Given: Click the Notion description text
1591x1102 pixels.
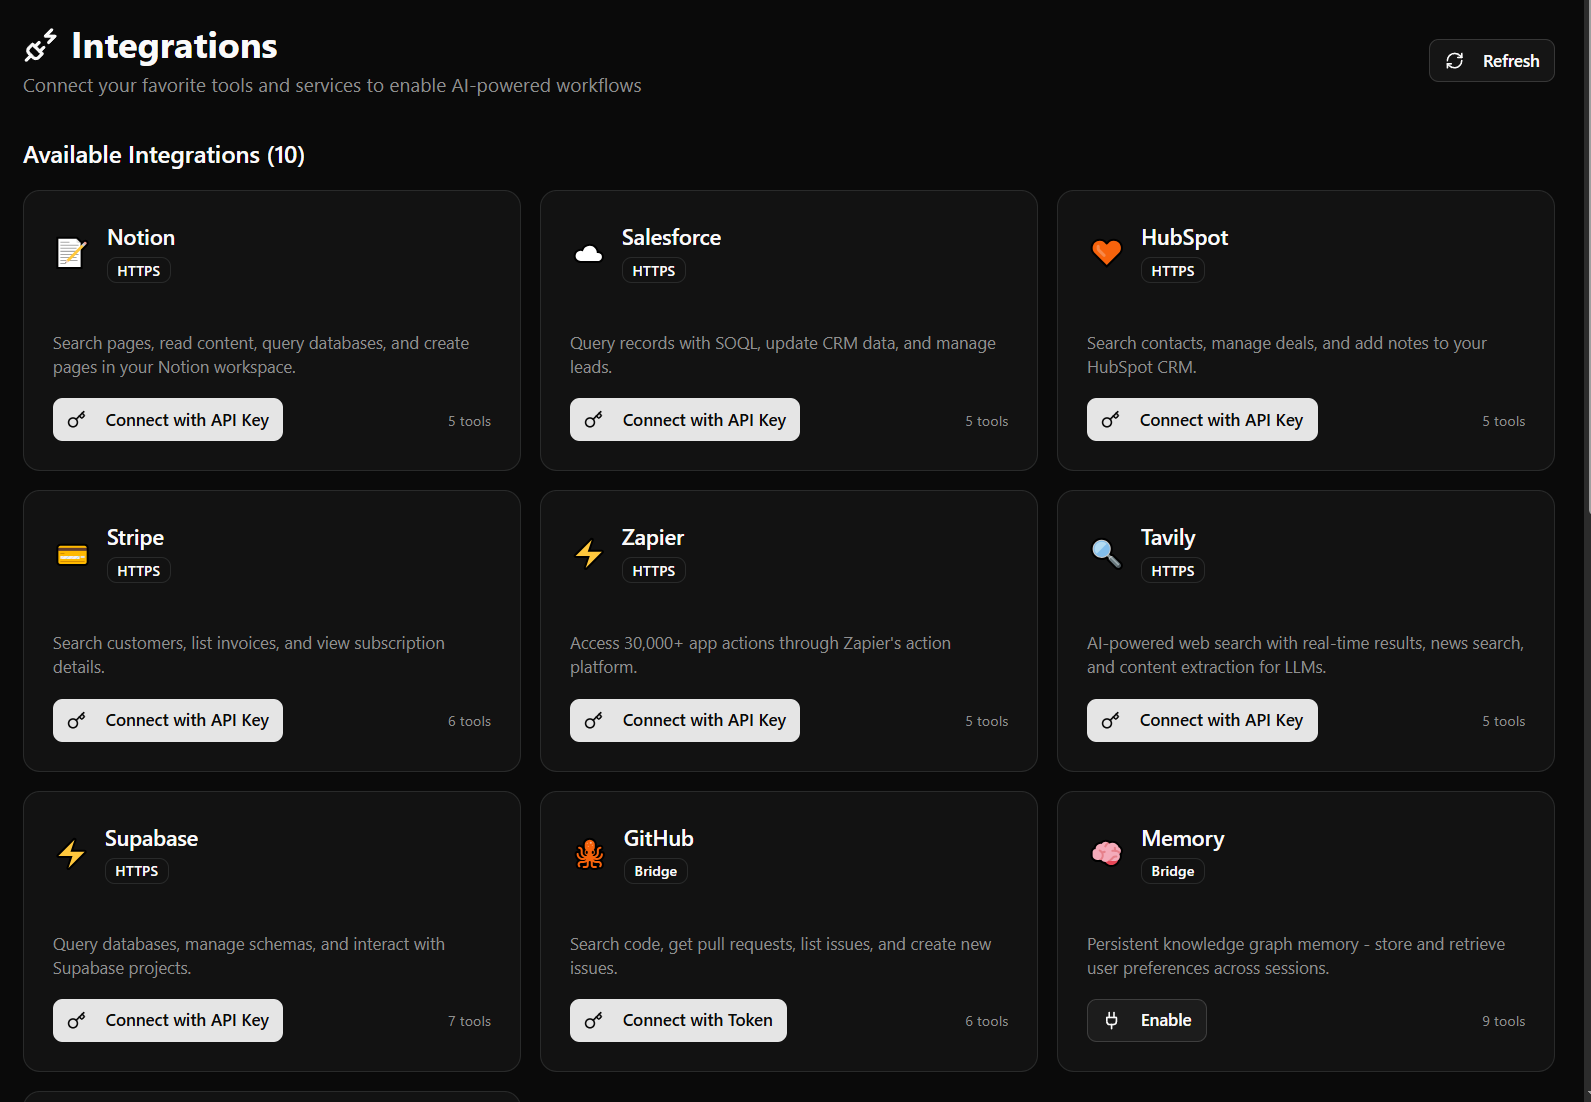Looking at the screenshot, I should point(261,355).
